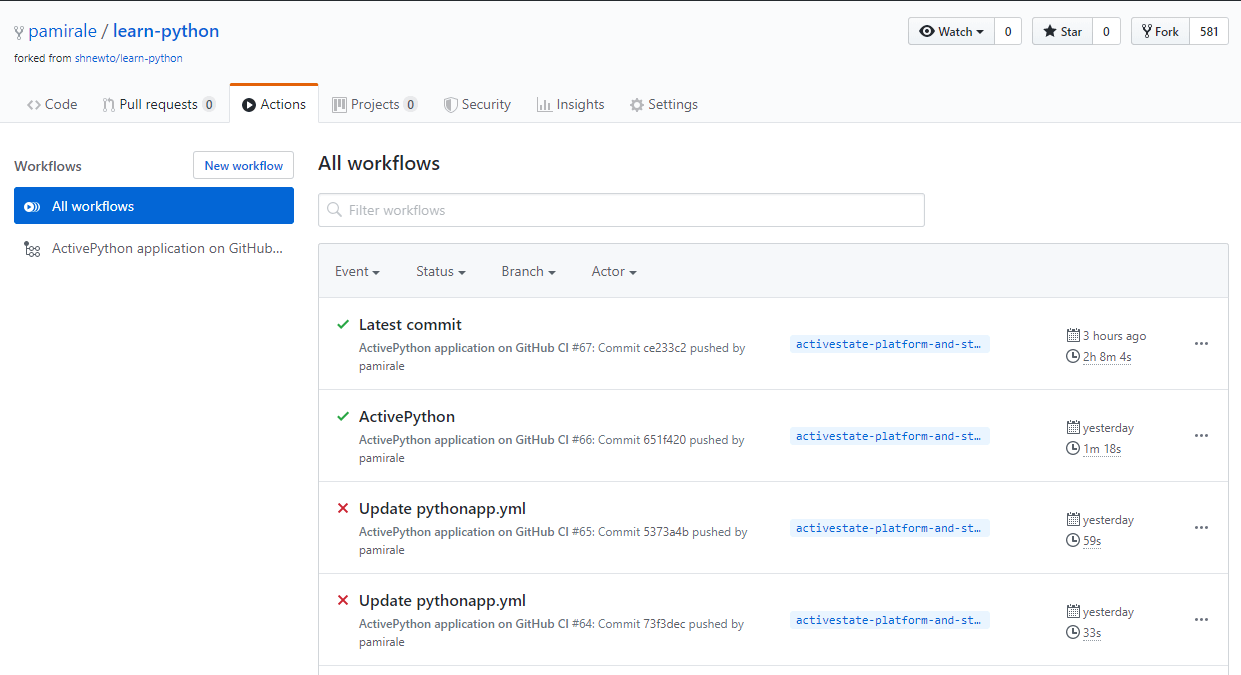This screenshot has height=675, width=1241.
Task: Star the repository
Action: (1062, 31)
